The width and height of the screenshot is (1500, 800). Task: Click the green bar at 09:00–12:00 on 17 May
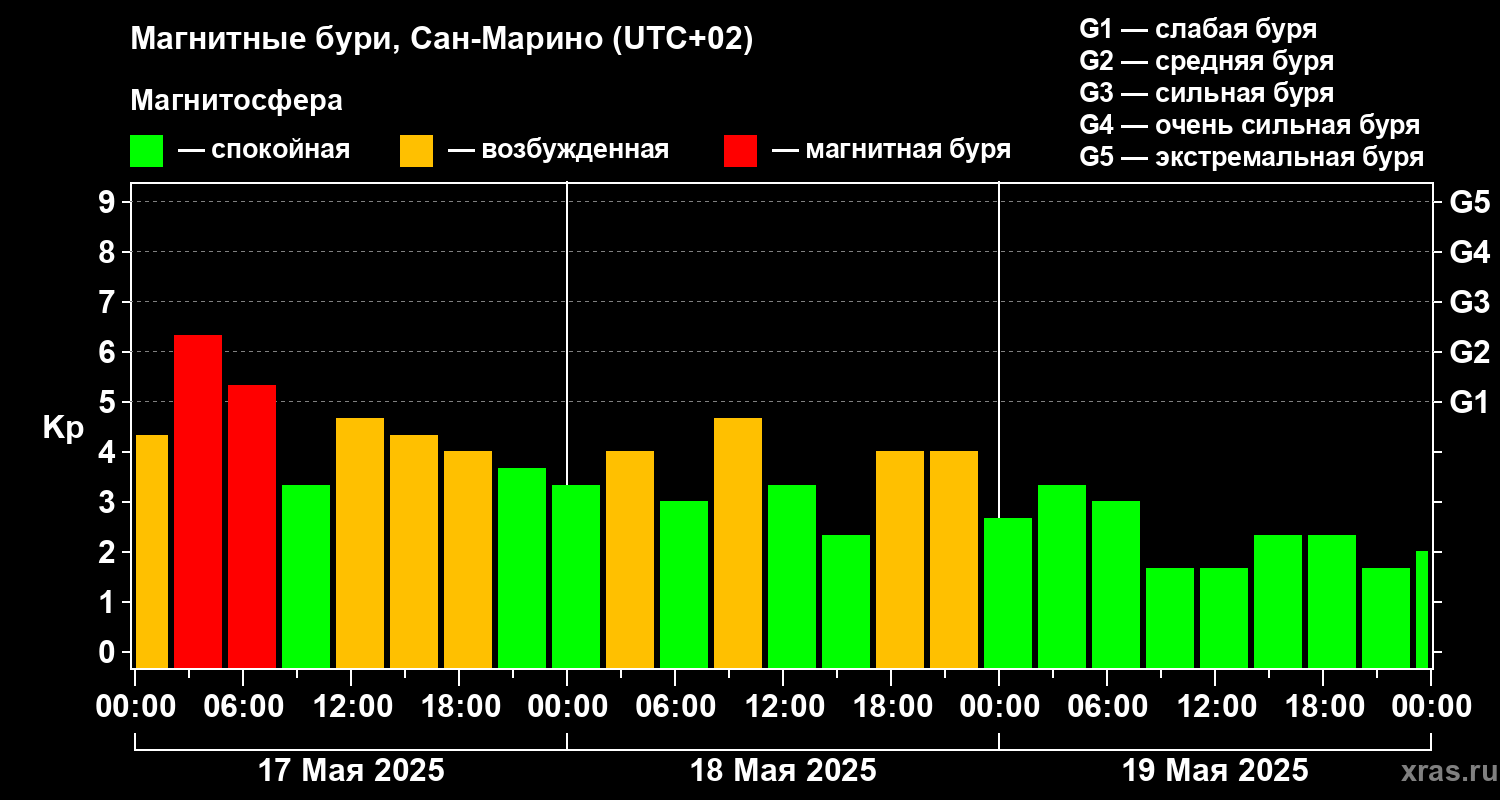(x=306, y=576)
